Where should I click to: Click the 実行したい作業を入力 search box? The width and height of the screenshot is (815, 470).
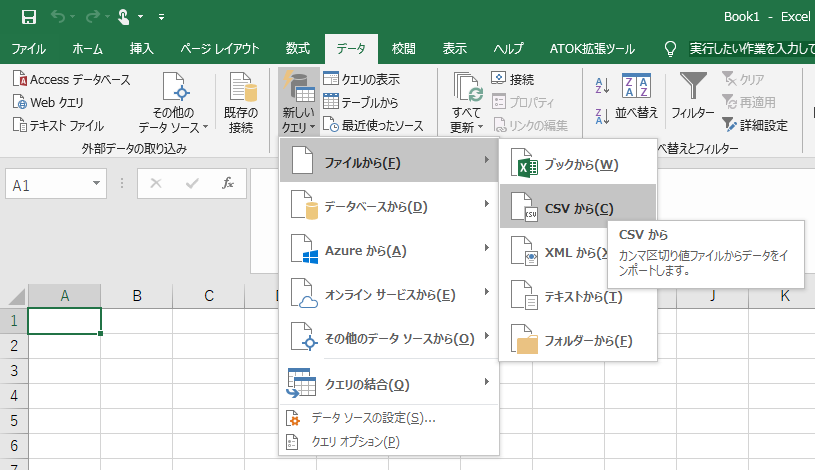[x=751, y=49]
